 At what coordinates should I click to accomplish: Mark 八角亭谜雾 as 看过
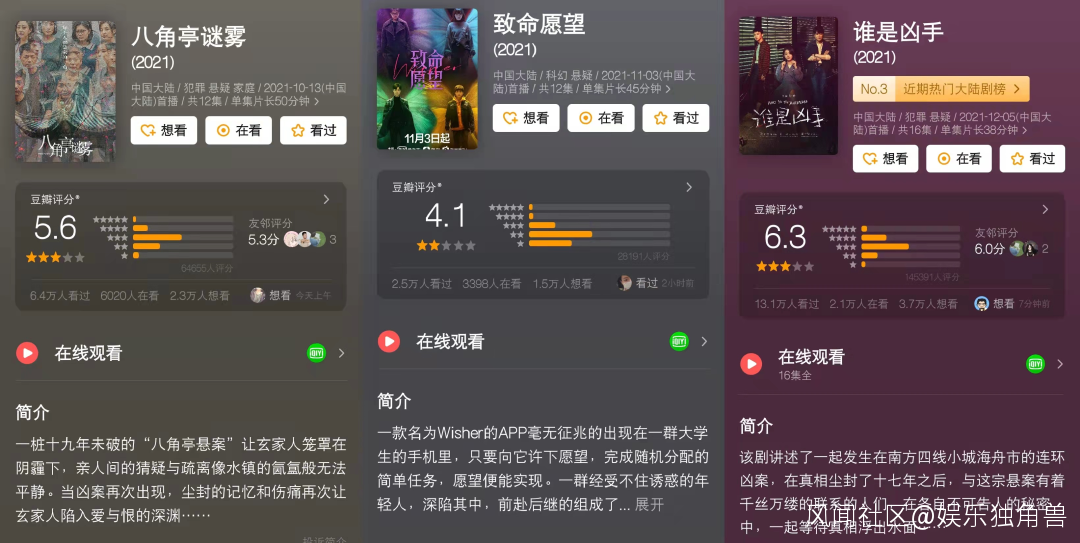coord(313,130)
